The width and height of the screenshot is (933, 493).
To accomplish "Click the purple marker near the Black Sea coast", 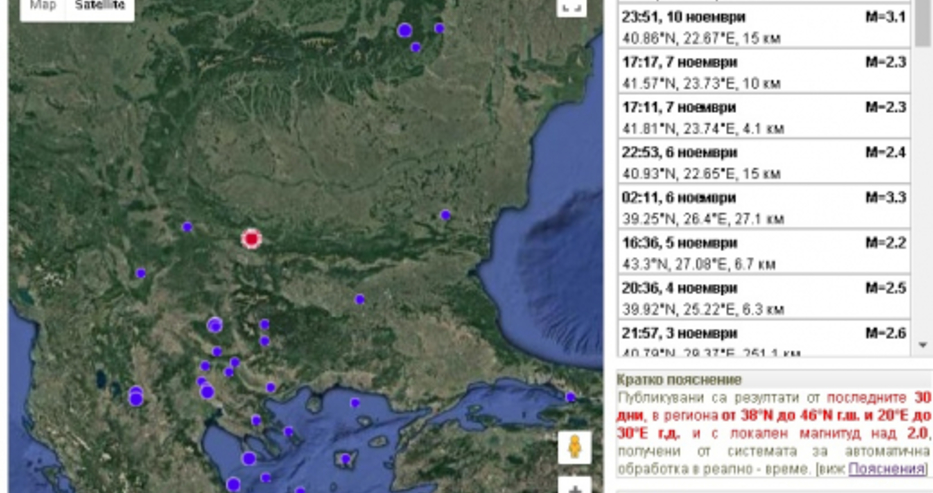I will click(445, 214).
